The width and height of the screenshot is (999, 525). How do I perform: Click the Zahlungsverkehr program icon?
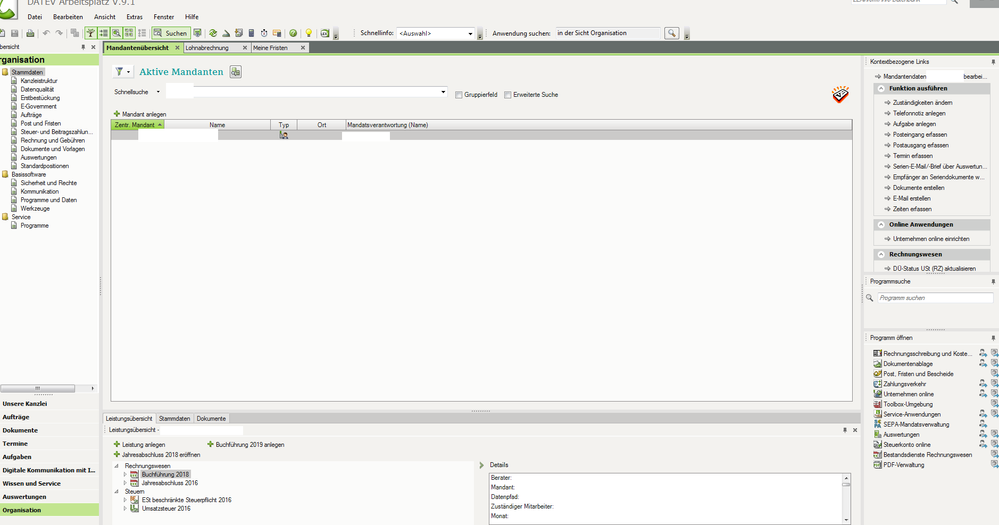[877, 384]
